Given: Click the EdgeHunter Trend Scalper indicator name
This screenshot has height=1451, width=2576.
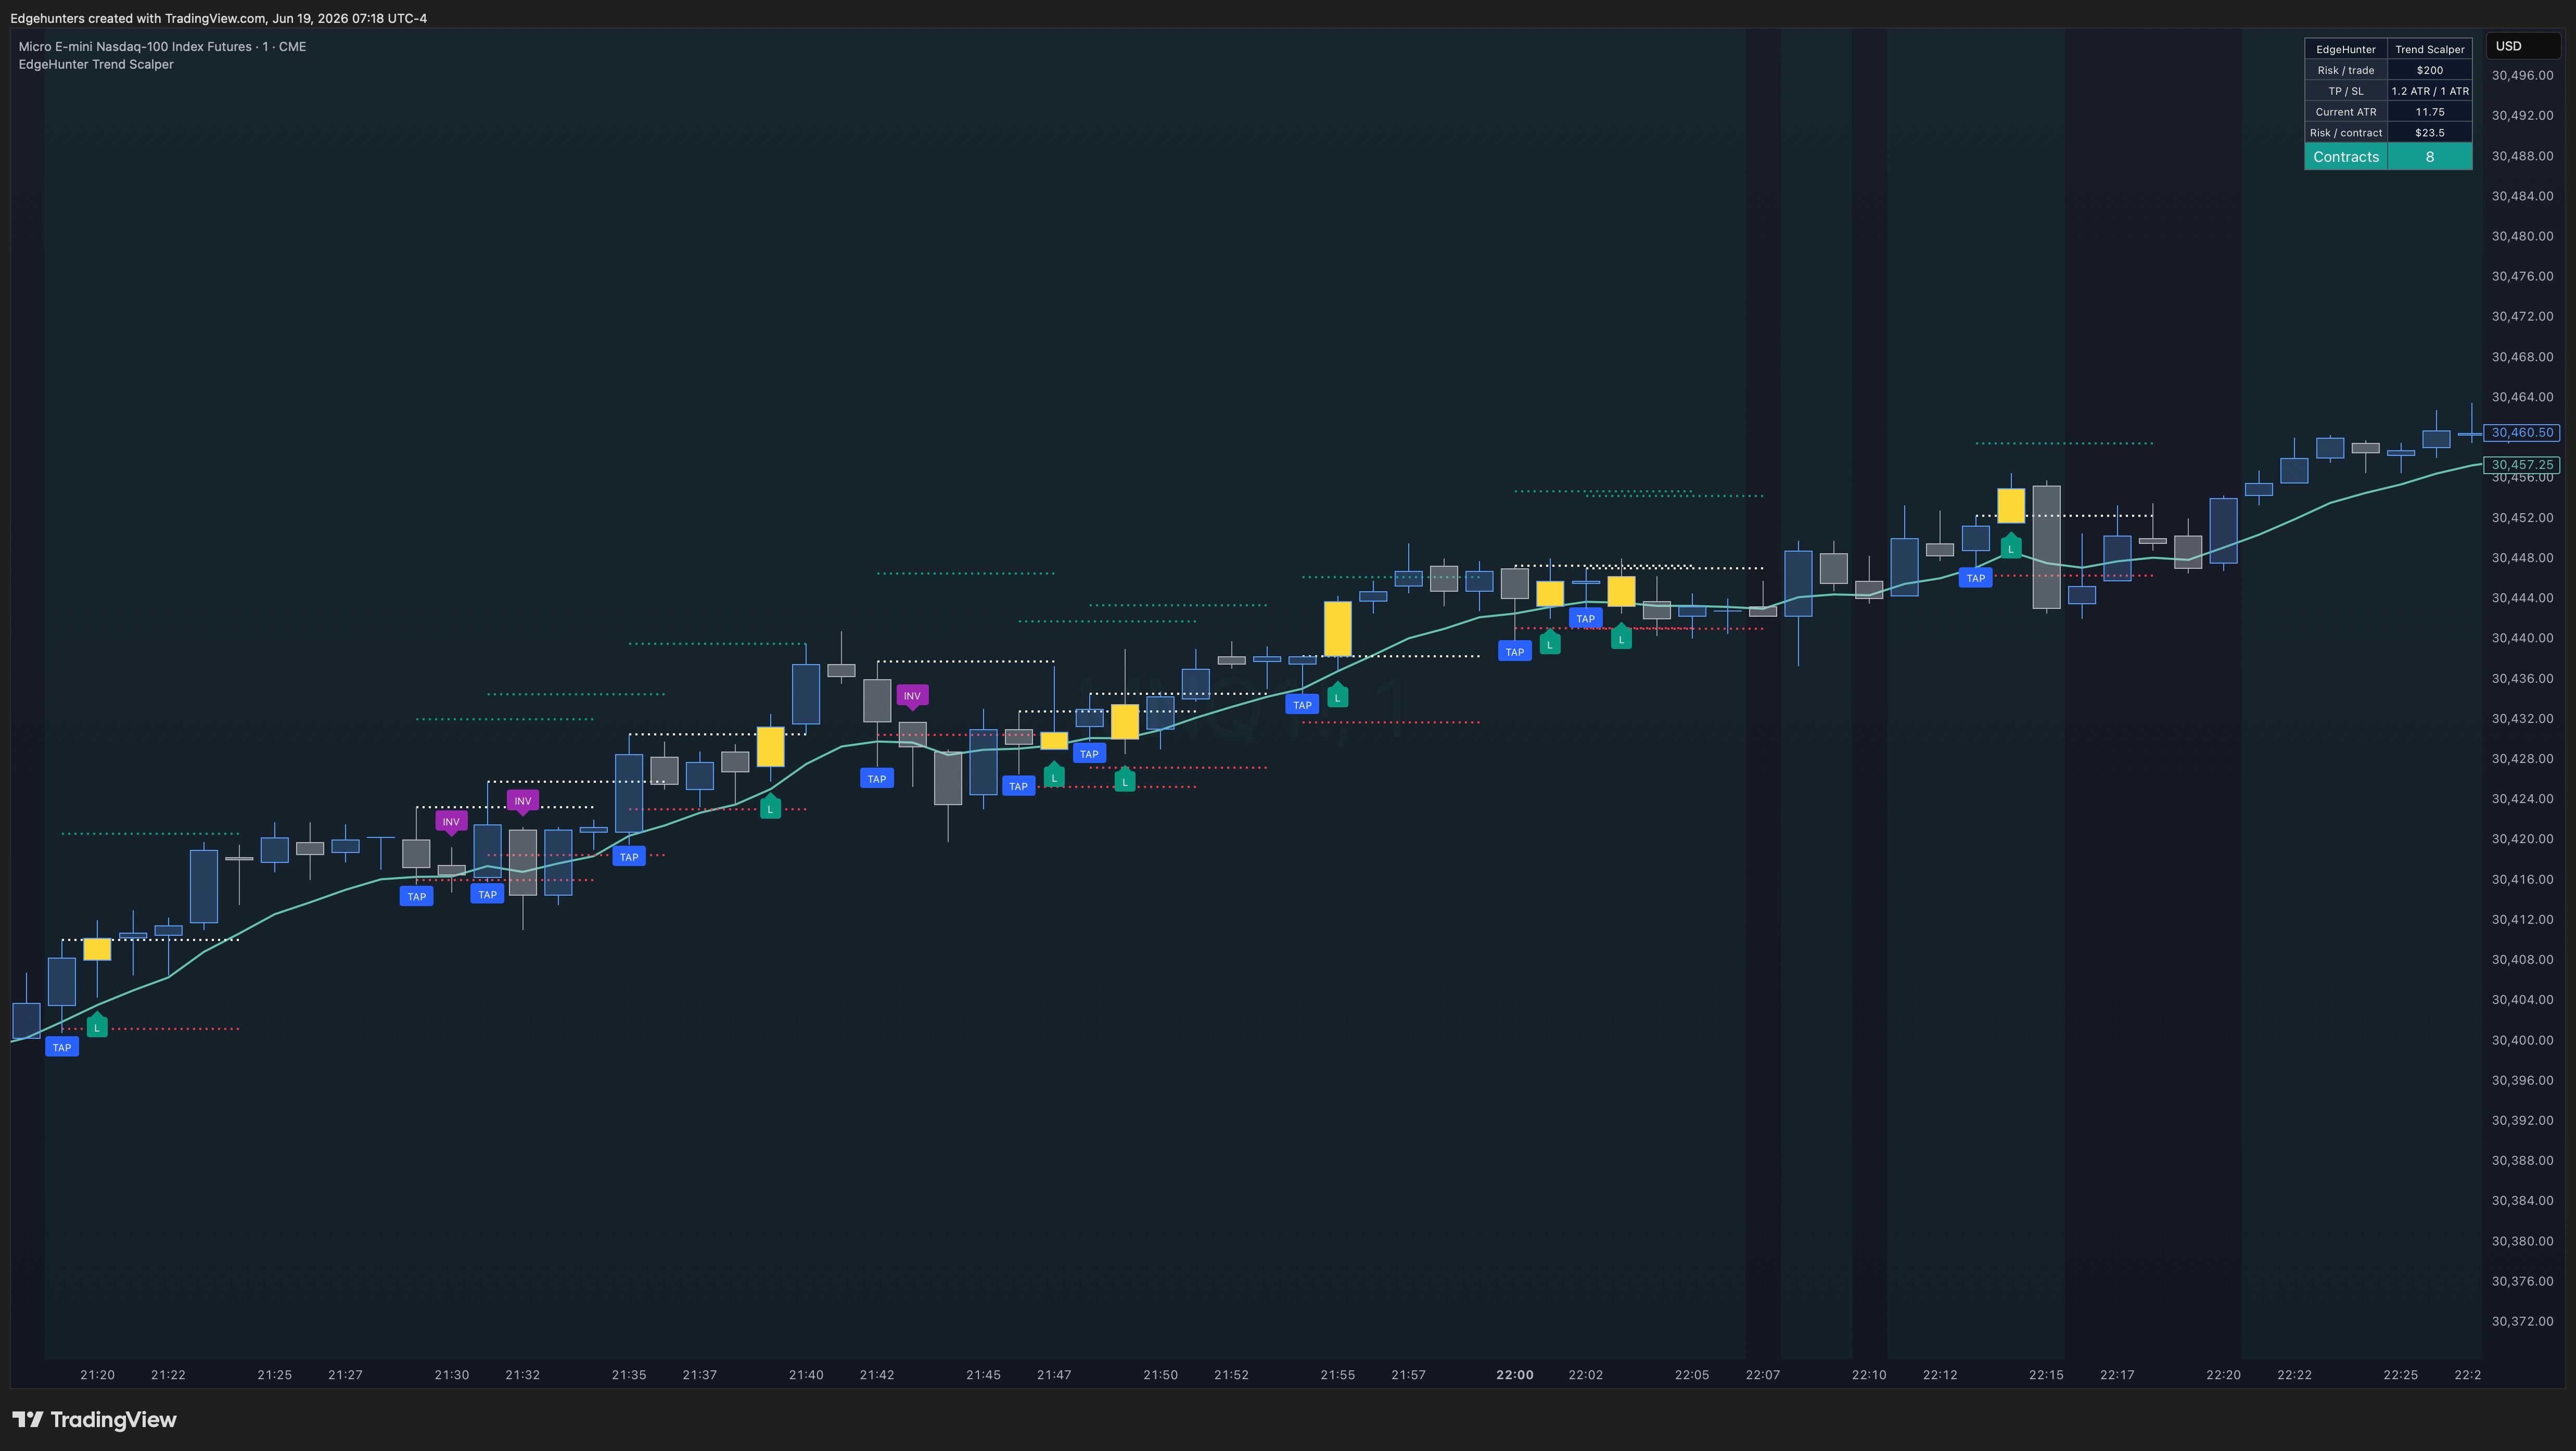Looking at the screenshot, I should pyautogui.click(x=96, y=64).
